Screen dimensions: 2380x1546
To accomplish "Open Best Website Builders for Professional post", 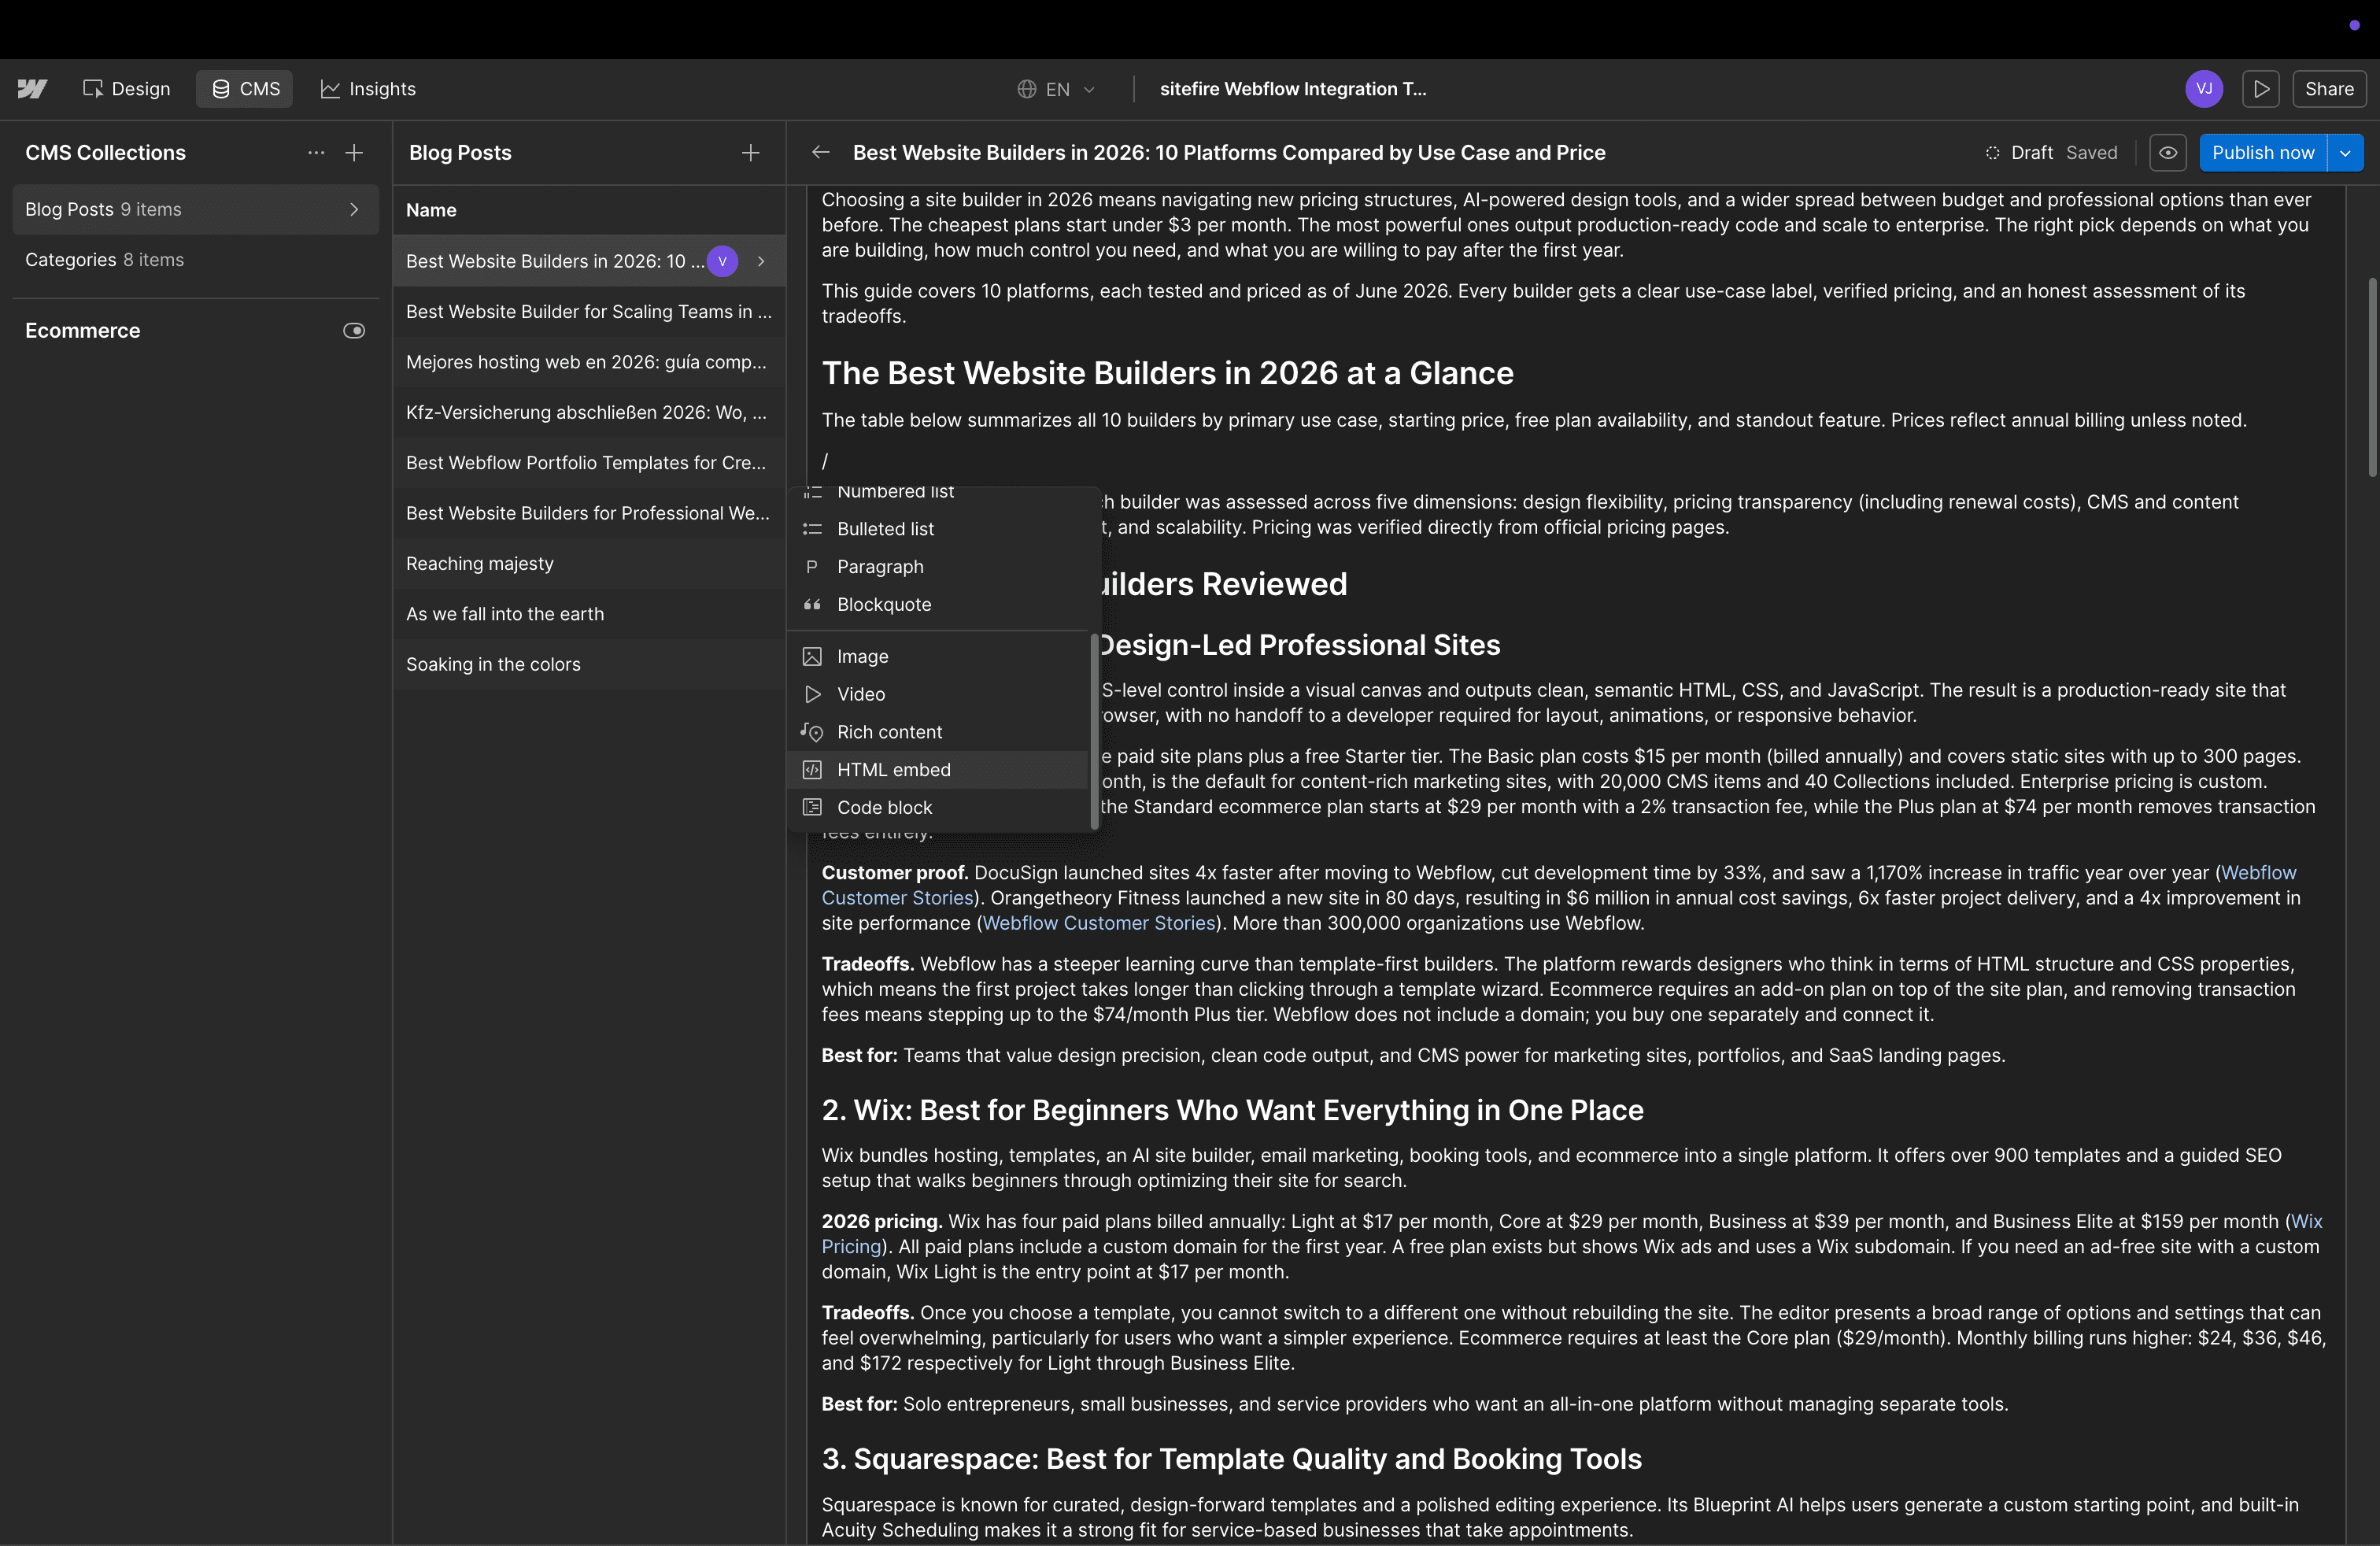I will (x=588, y=513).
